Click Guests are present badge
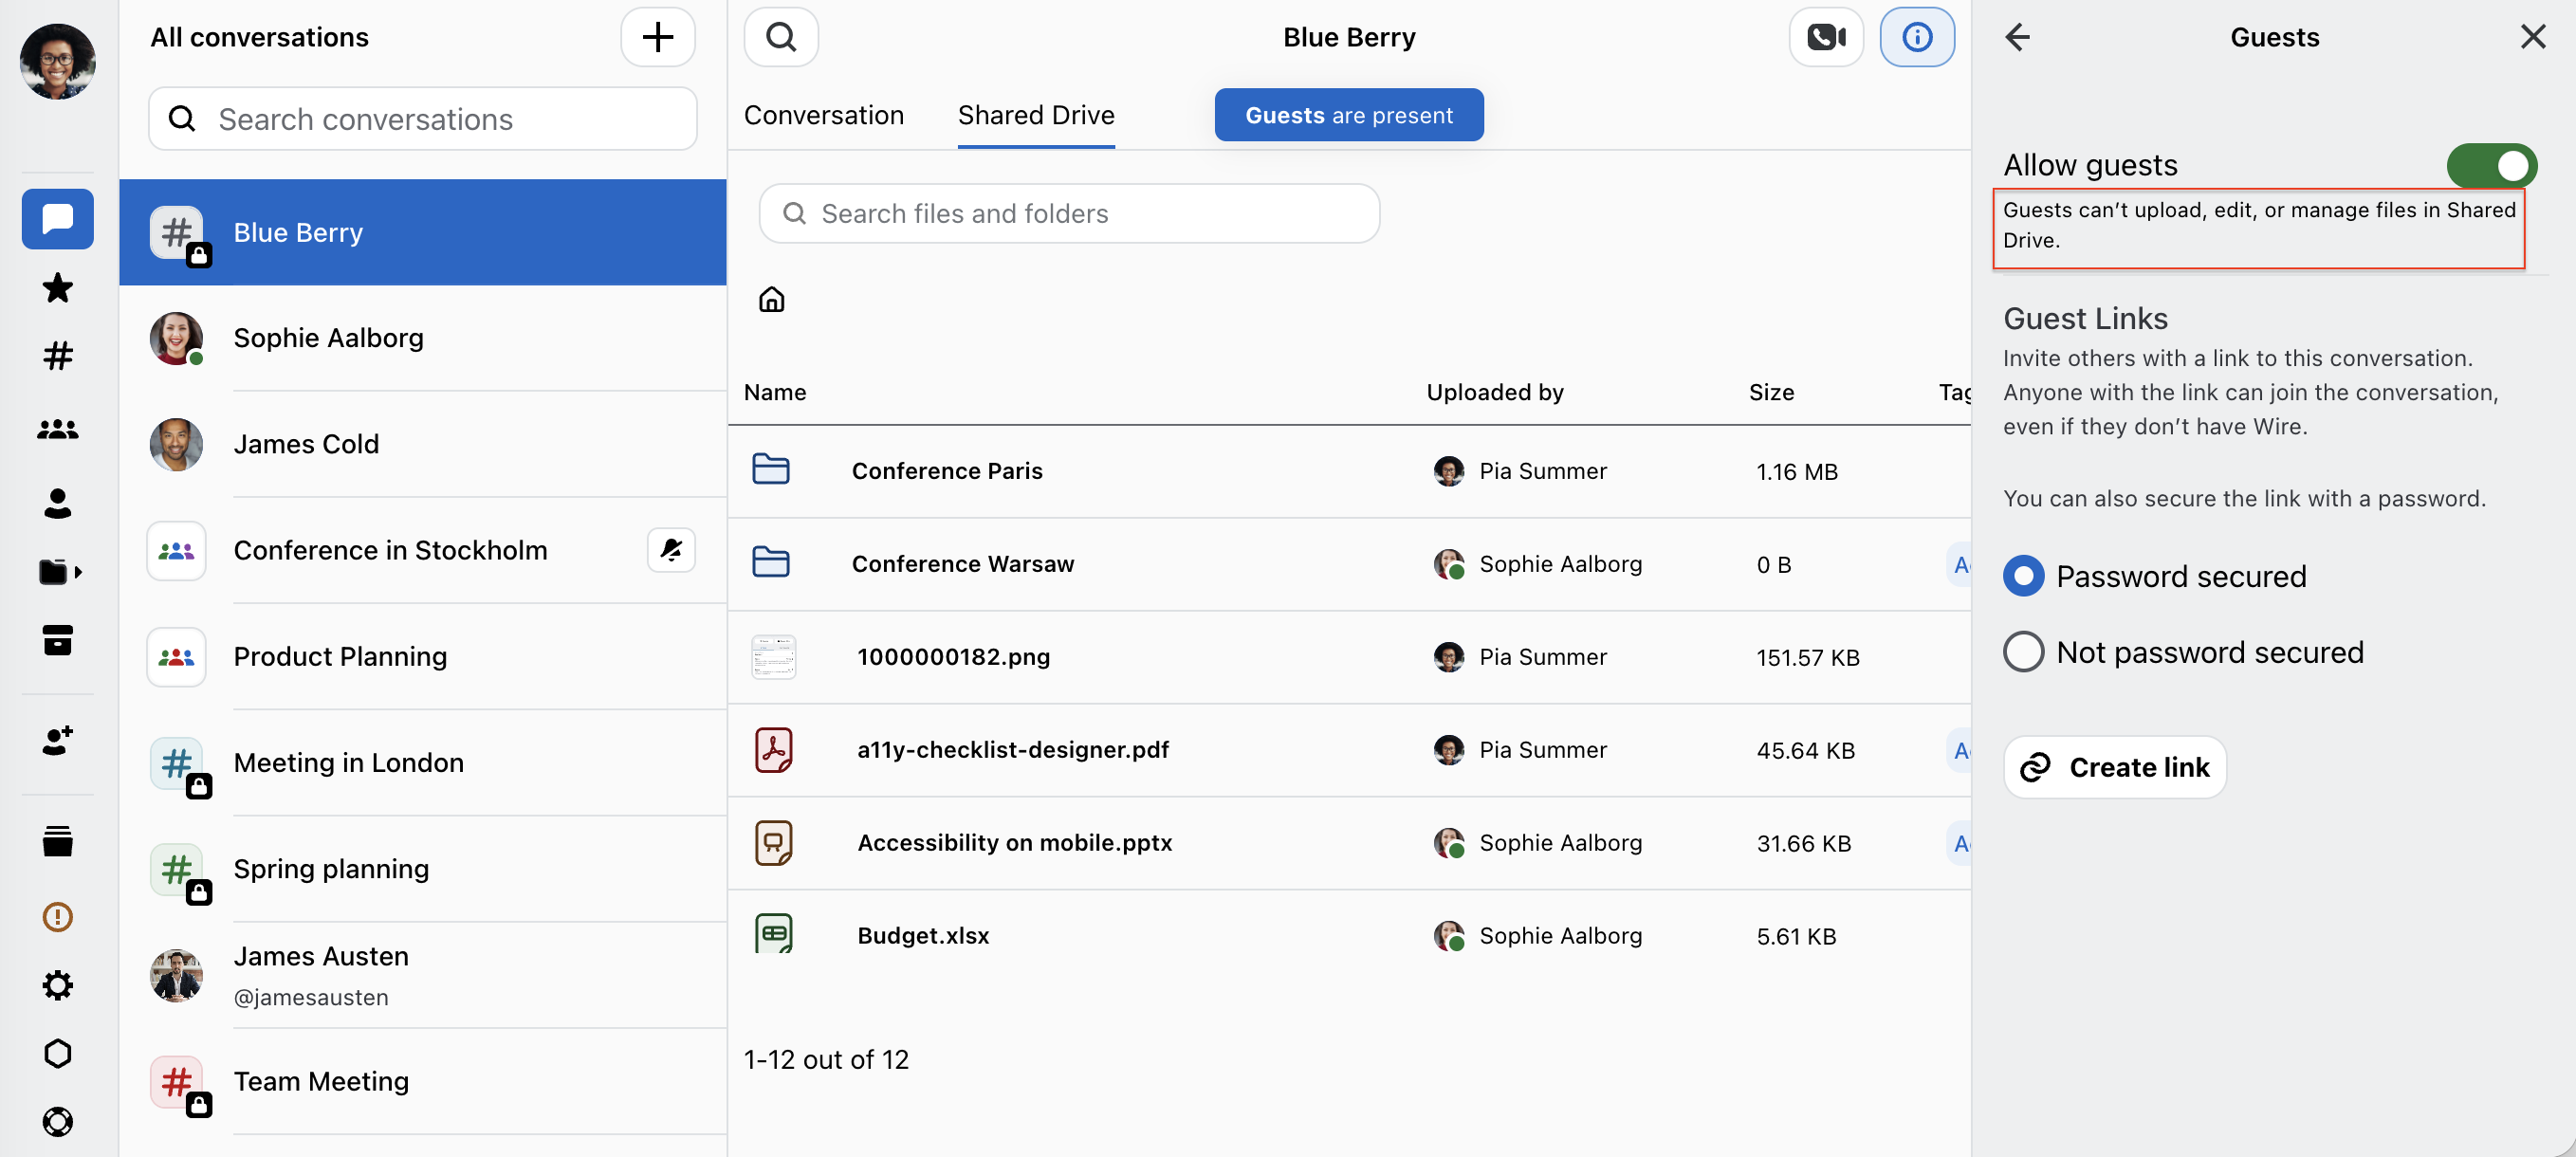The width and height of the screenshot is (2576, 1157). click(1348, 115)
